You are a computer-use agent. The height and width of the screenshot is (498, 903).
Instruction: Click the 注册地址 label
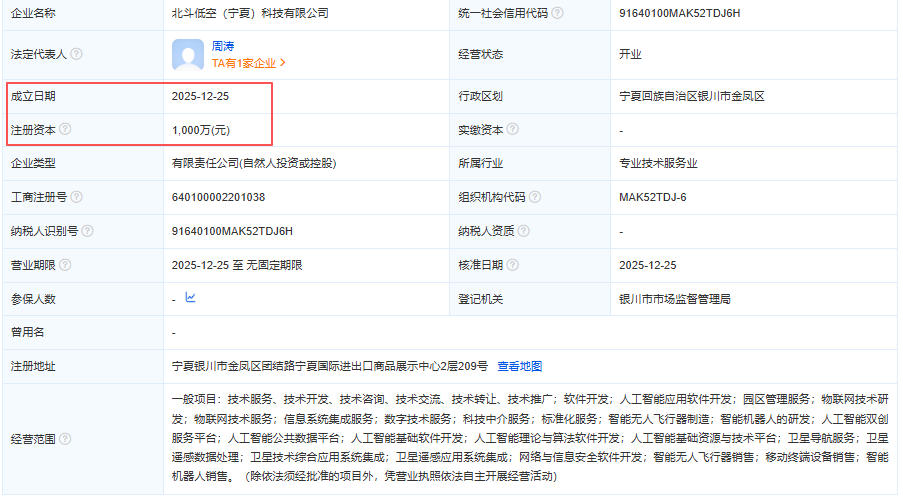[33, 366]
